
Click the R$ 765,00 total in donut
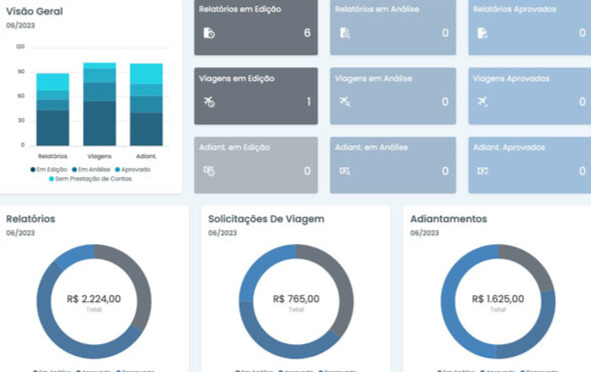pyautogui.click(x=296, y=299)
